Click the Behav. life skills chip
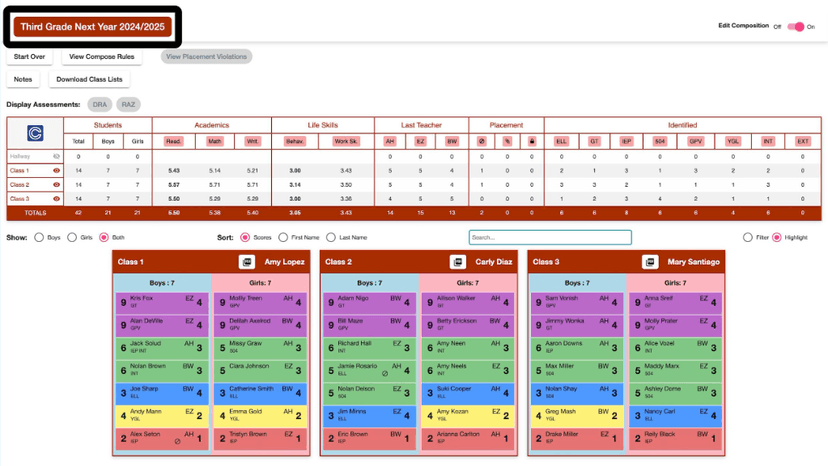 pyautogui.click(x=295, y=141)
